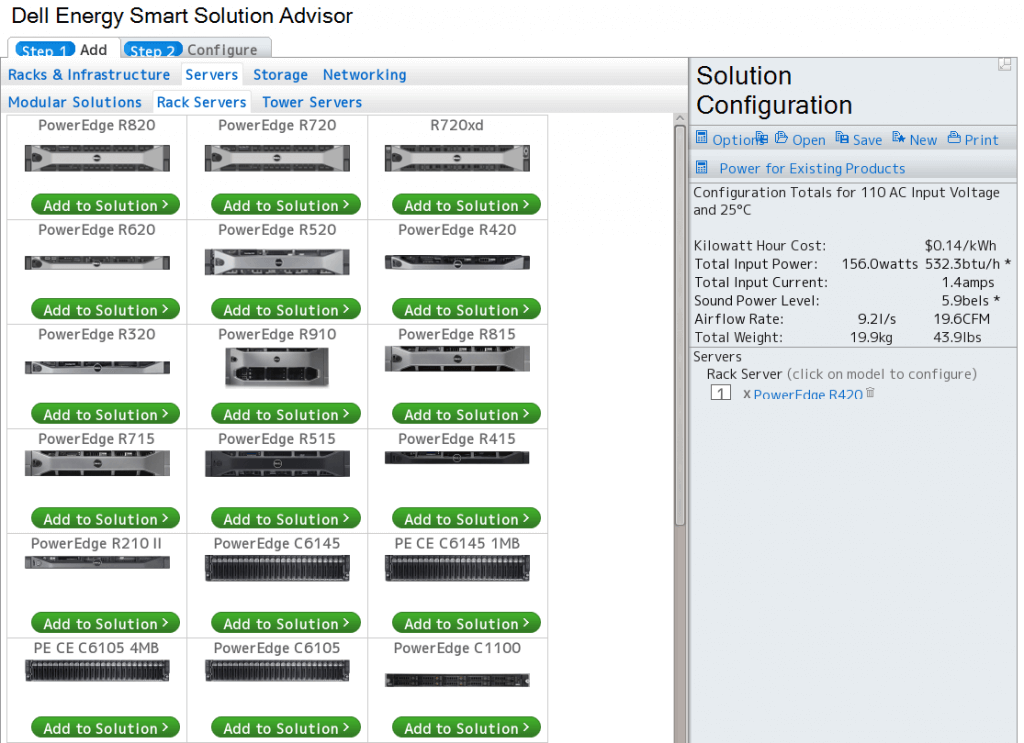Add PowerEdge C1100 to the solution
Image resolution: width=1024 pixels, height=743 pixels.
coord(466,727)
